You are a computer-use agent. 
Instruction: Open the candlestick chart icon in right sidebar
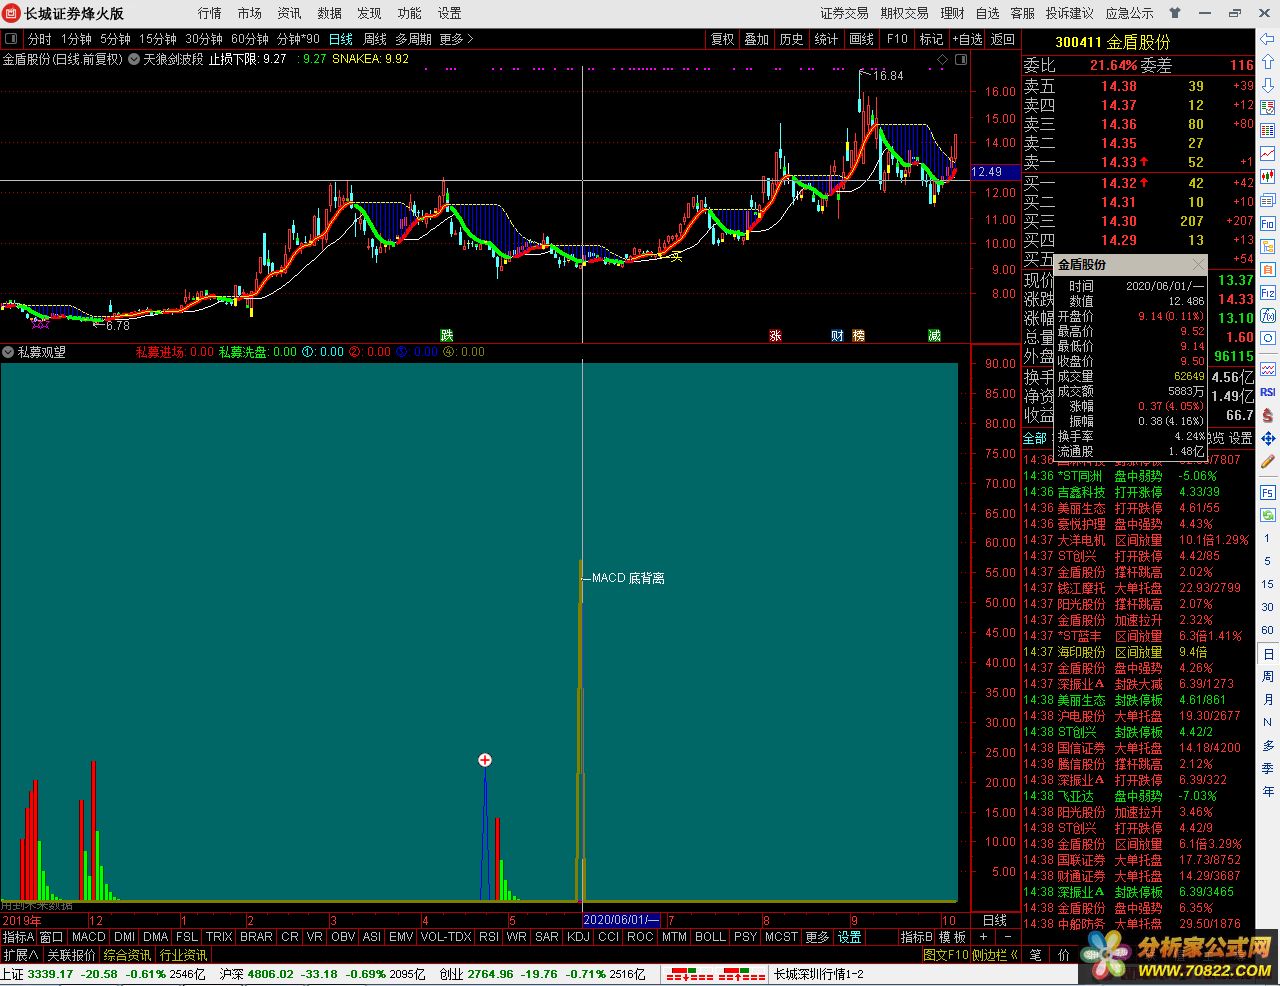(1267, 177)
